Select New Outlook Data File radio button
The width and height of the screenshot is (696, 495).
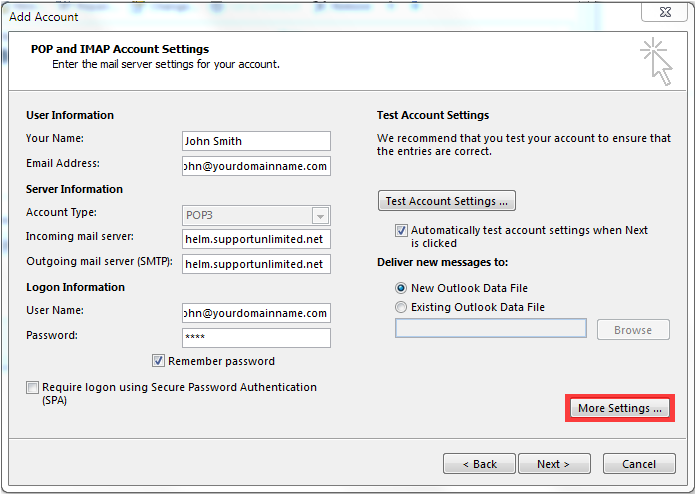pos(401,288)
